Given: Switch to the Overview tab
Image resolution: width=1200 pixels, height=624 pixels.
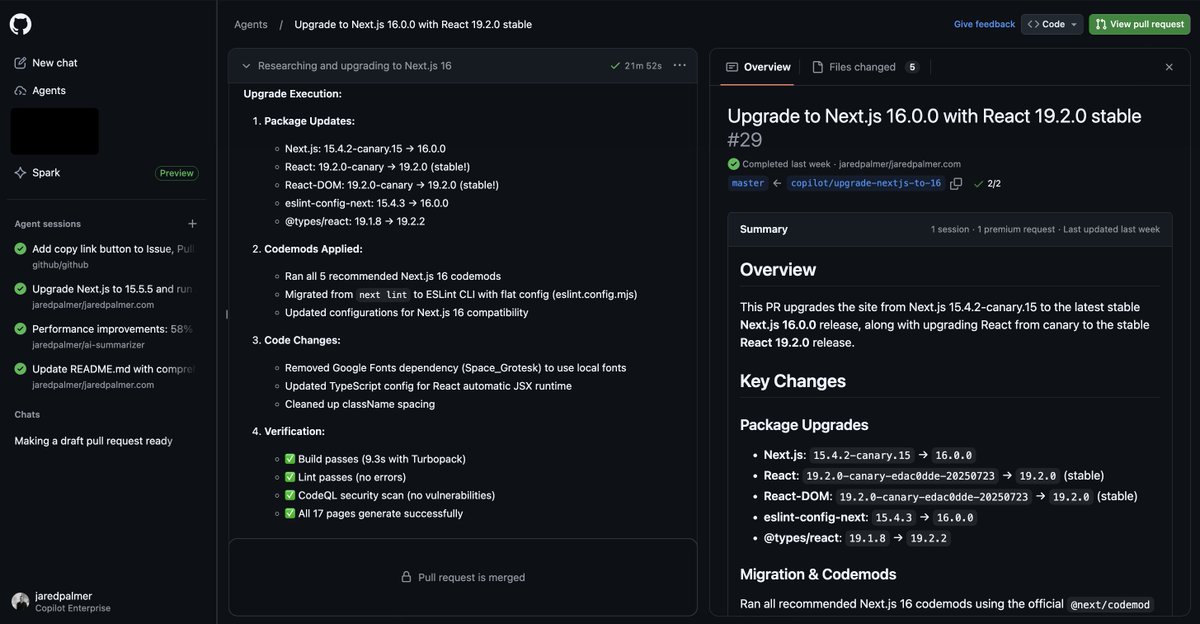Looking at the screenshot, I should click(758, 67).
